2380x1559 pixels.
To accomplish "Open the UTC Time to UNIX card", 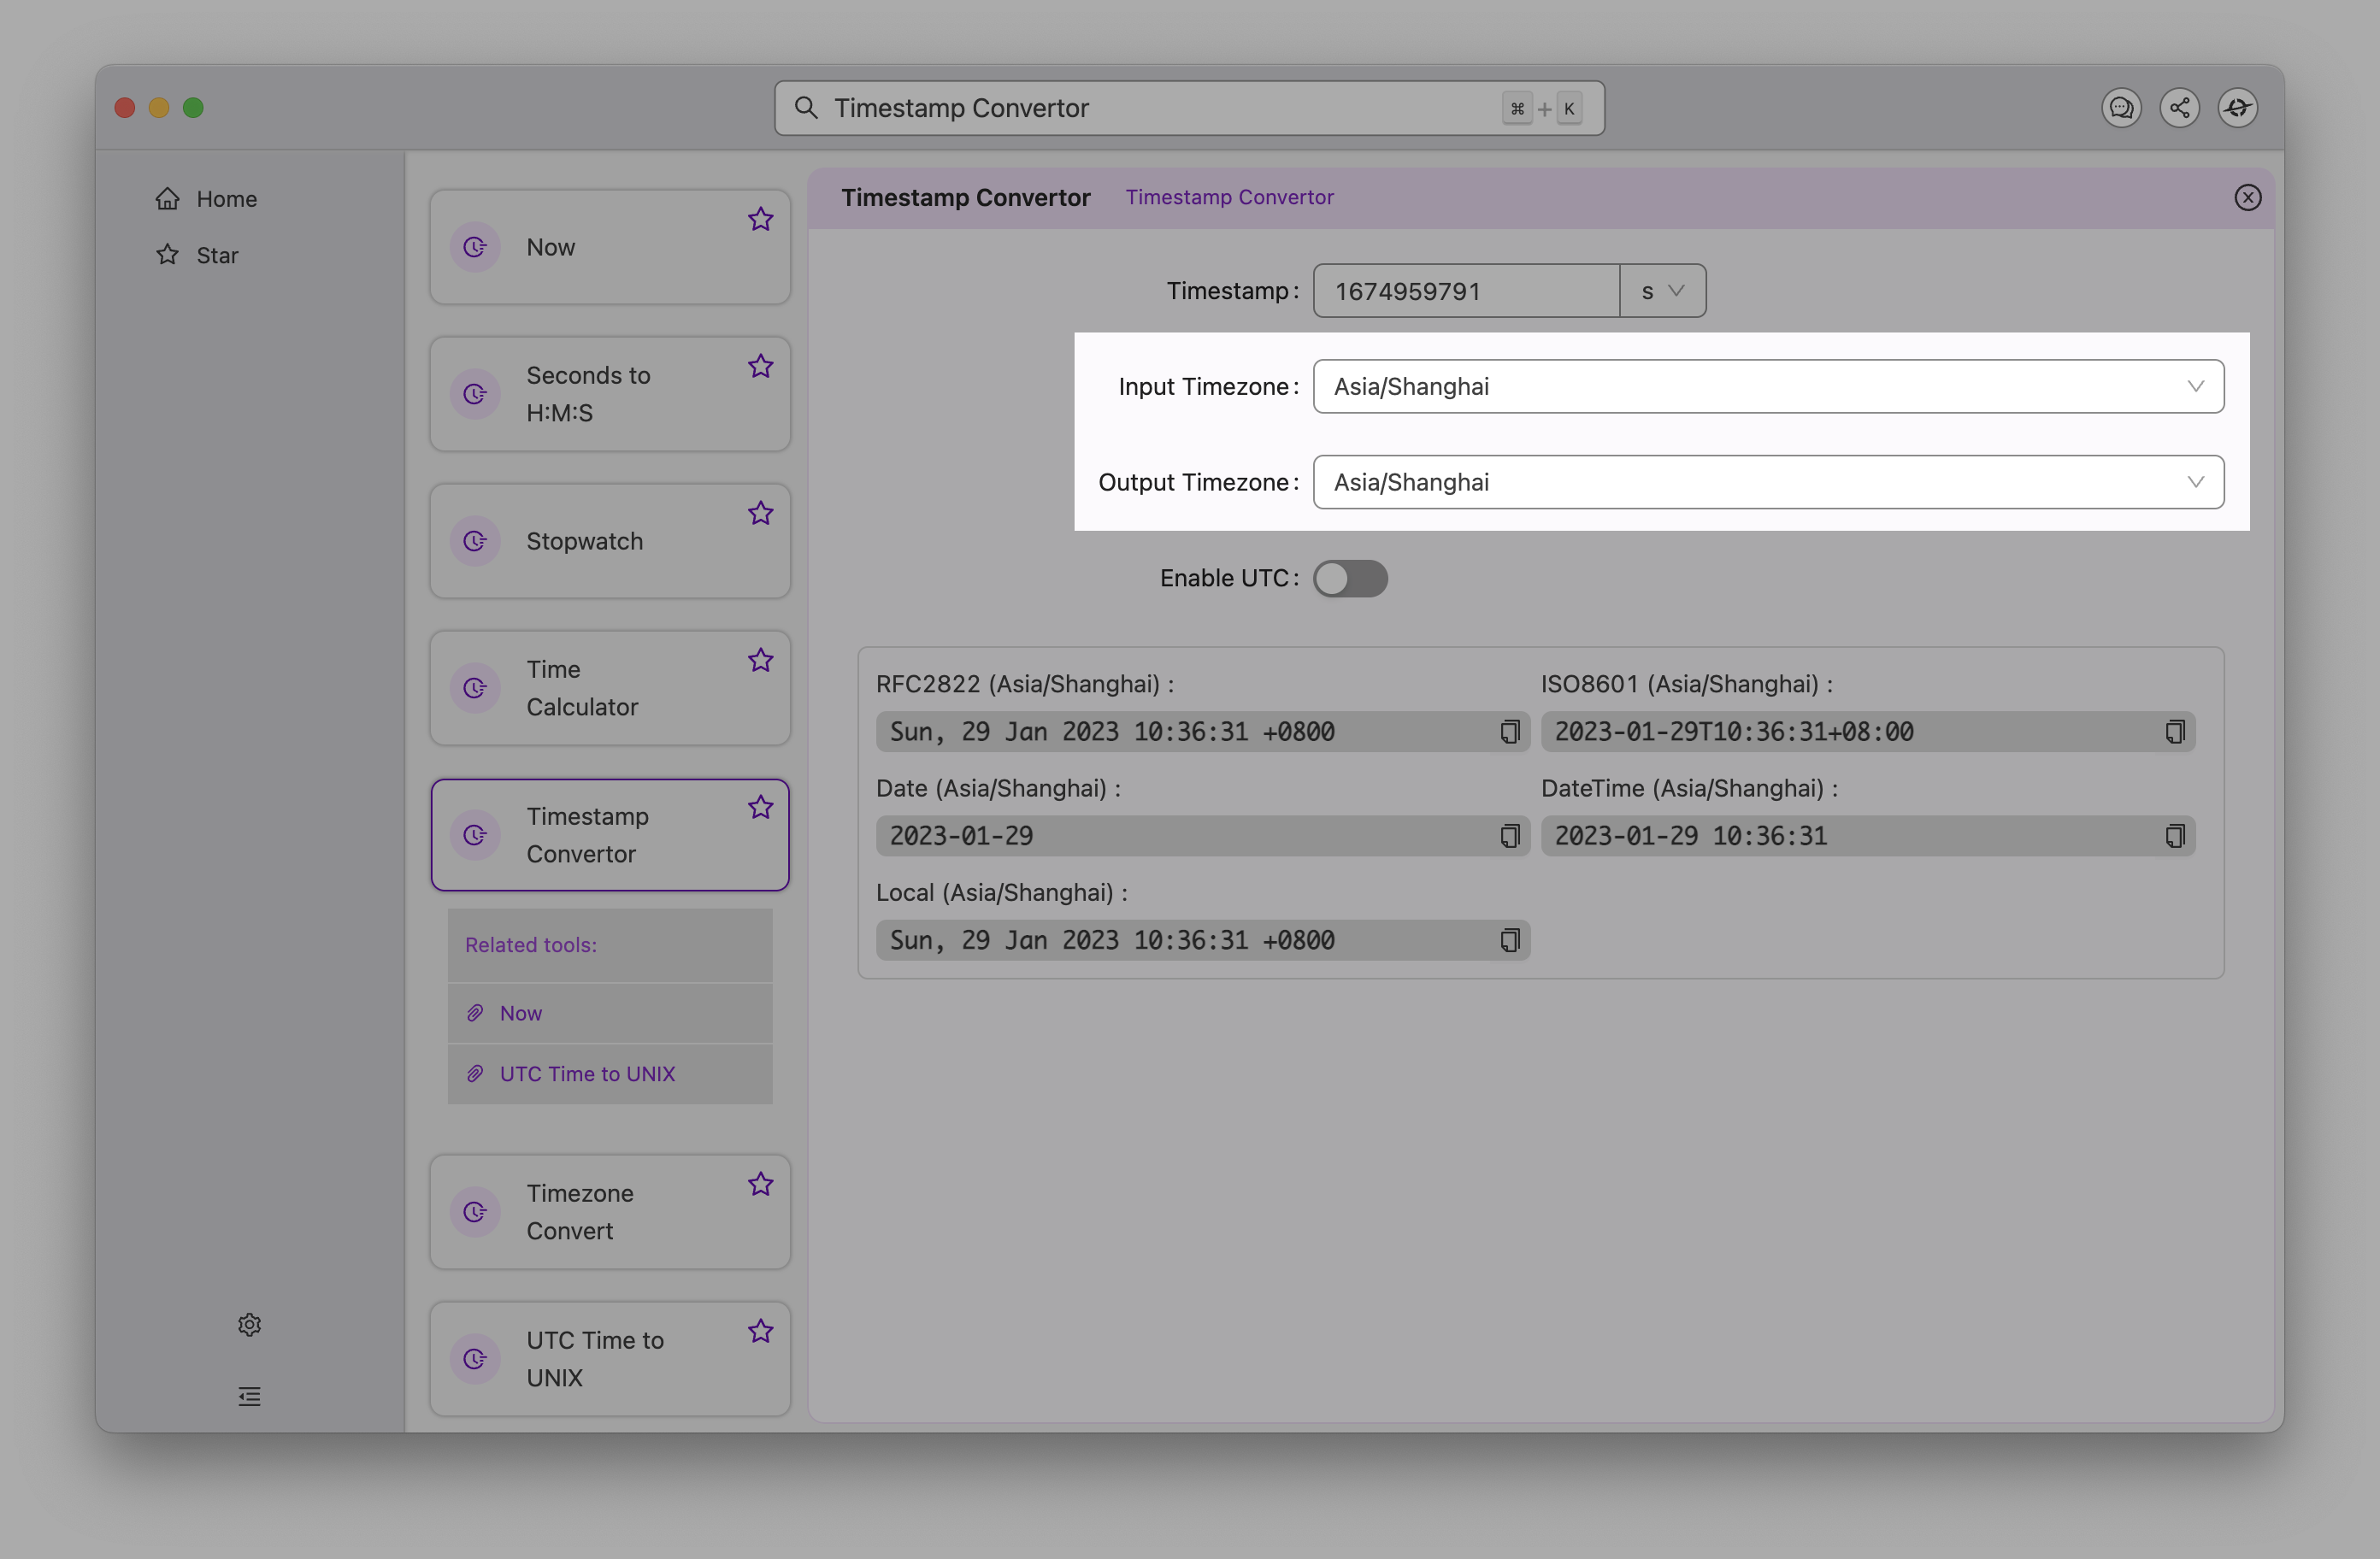I will coord(610,1359).
